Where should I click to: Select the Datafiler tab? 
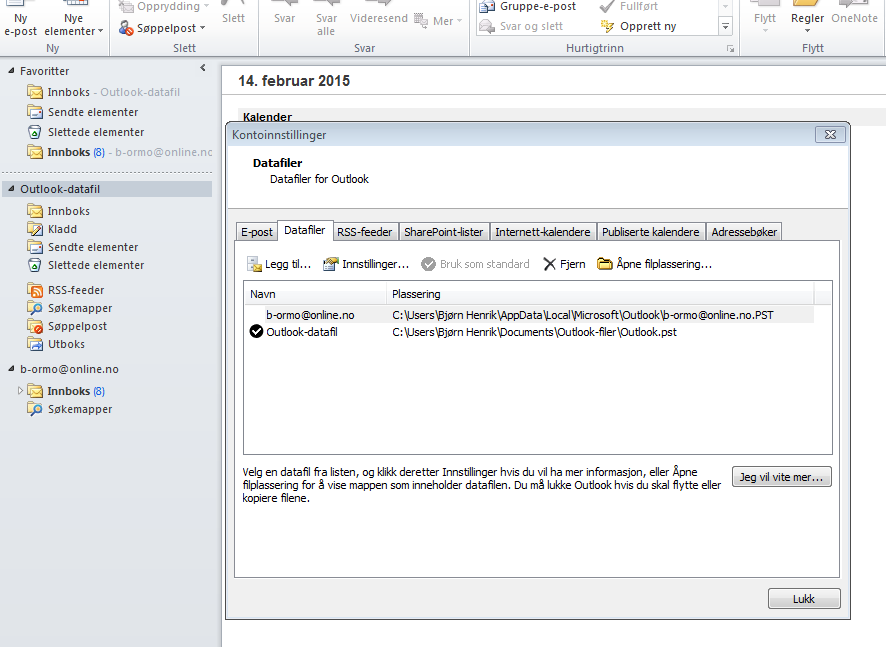[x=305, y=230]
